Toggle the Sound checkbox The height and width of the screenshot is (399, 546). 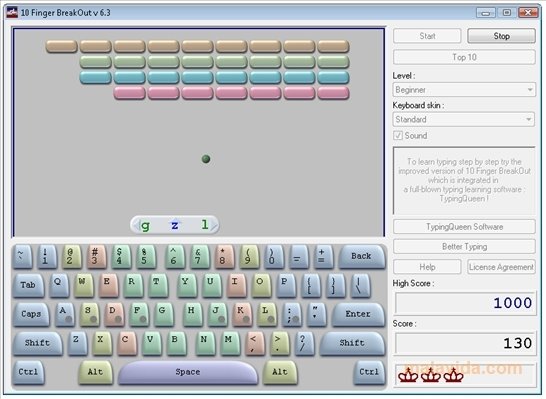(x=398, y=135)
